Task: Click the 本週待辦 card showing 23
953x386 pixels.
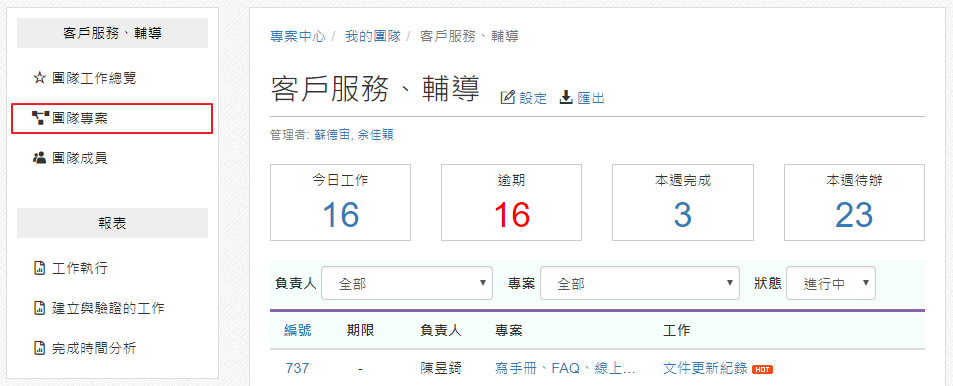Action: [x=854, y=202]
